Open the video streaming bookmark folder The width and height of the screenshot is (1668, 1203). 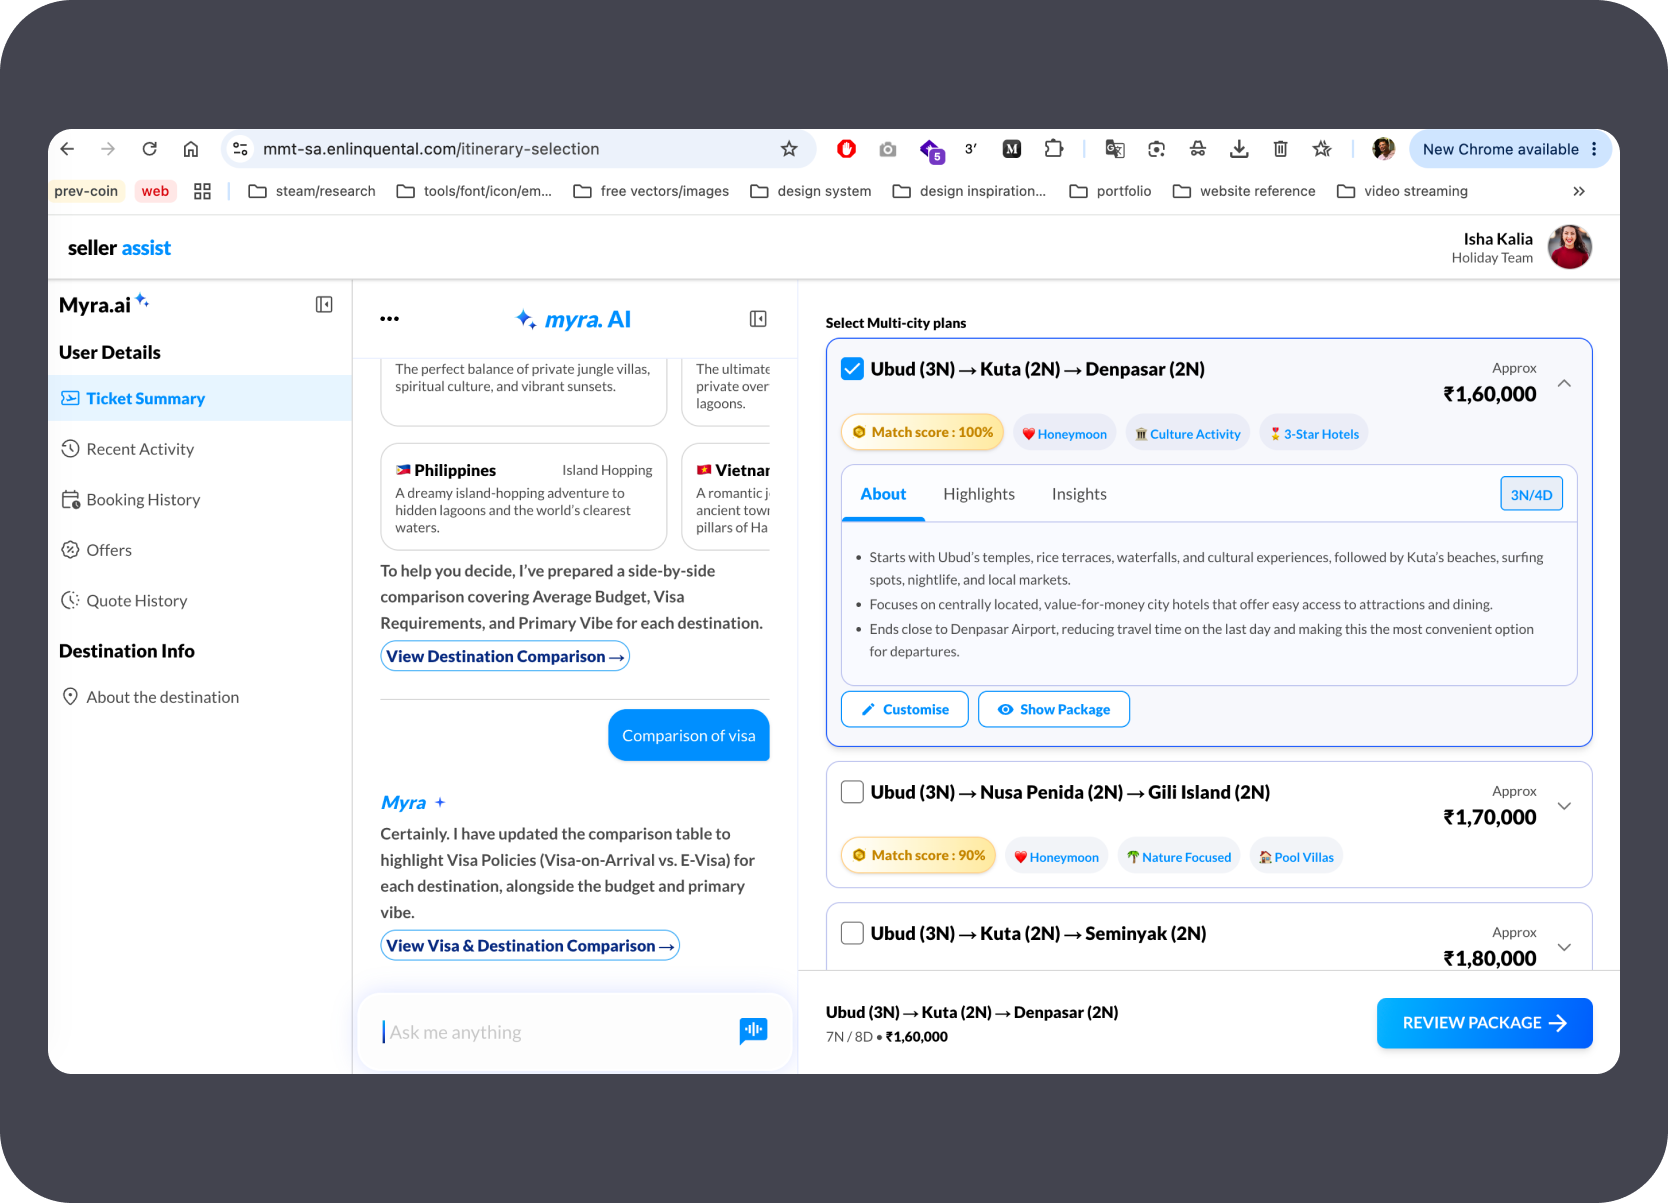click(x=1402, y=191)
